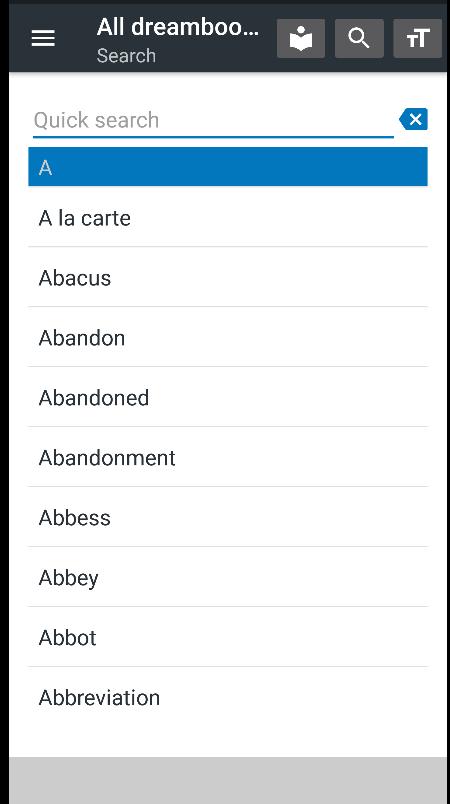Open the text size icon

(417, 38)
